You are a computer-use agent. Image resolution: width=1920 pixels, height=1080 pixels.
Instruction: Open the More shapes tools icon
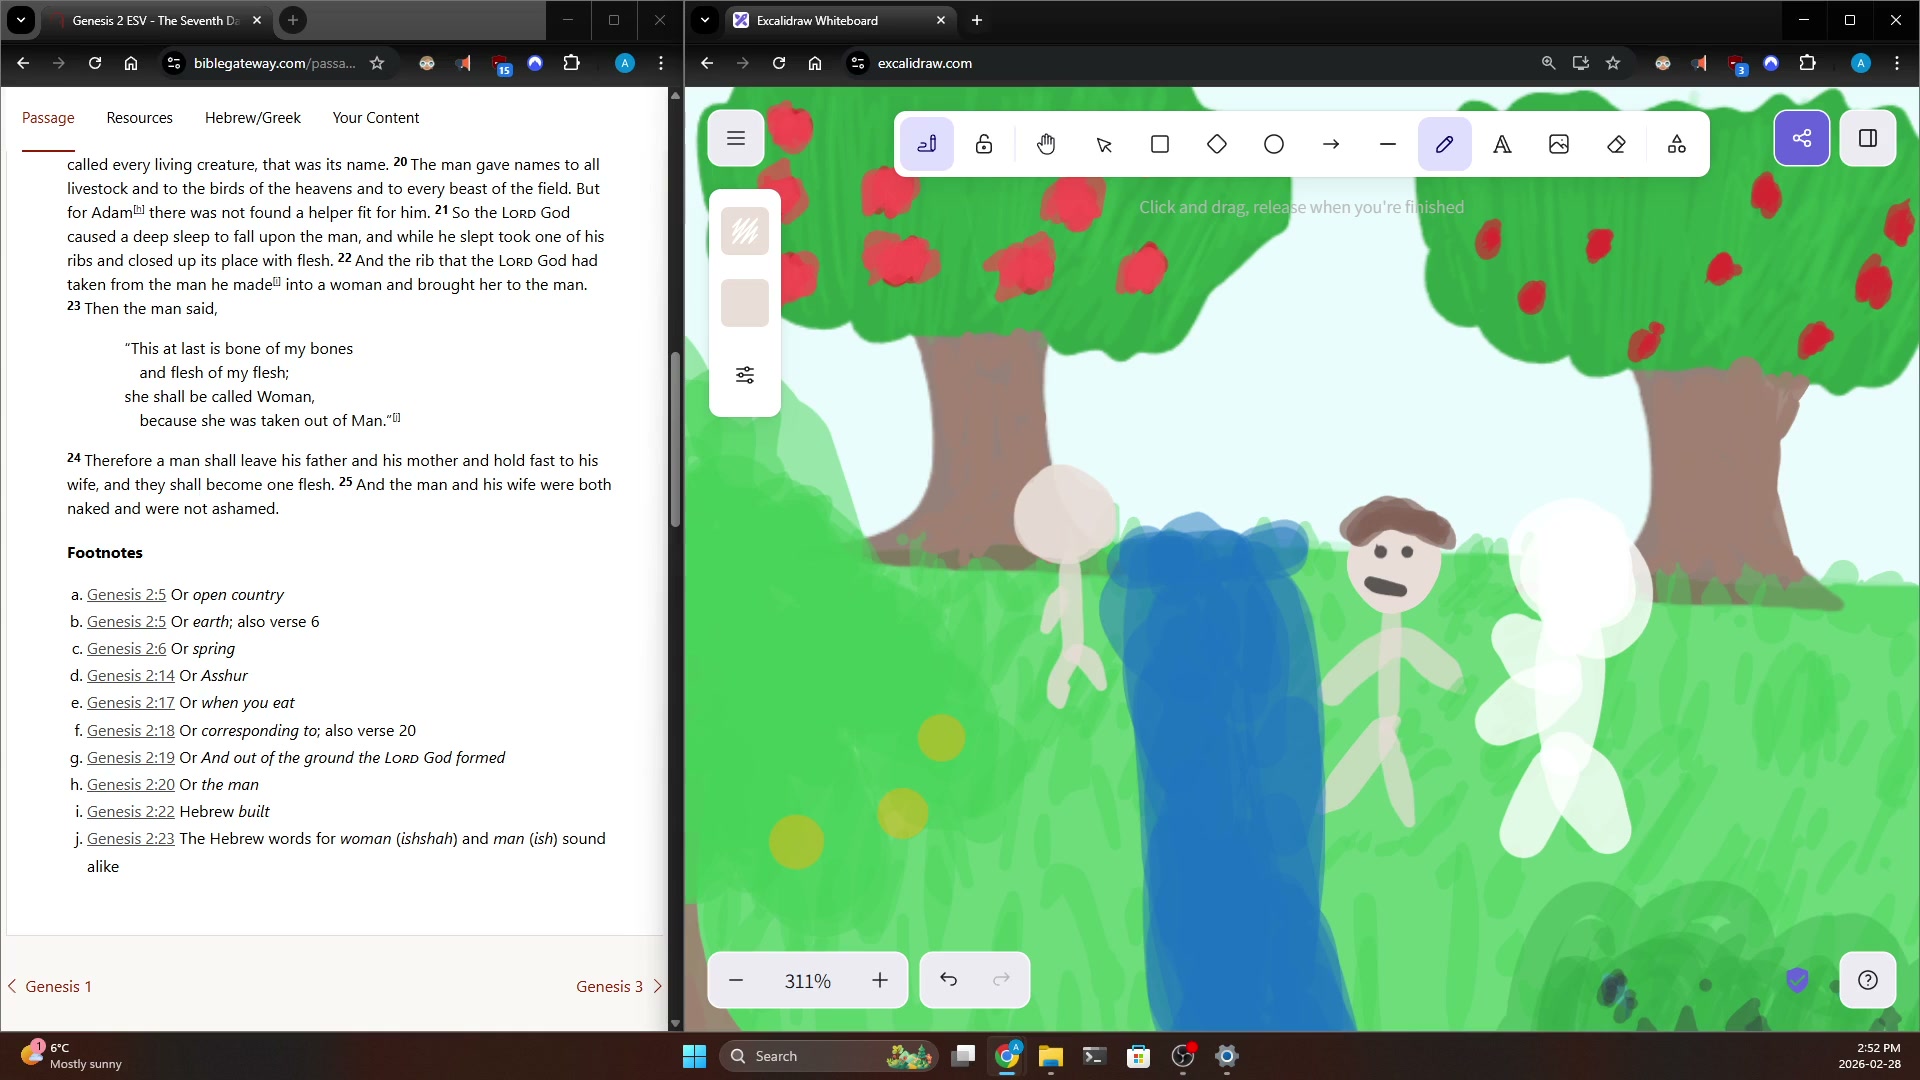tap(1676, 144)
